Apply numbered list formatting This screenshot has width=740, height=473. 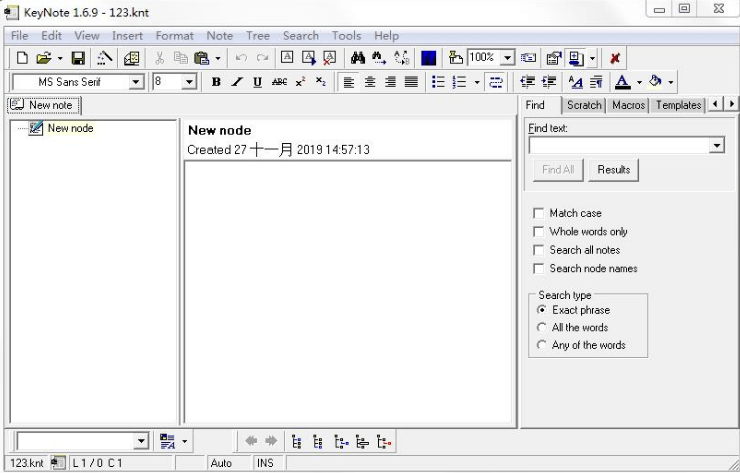coord(459,82)
